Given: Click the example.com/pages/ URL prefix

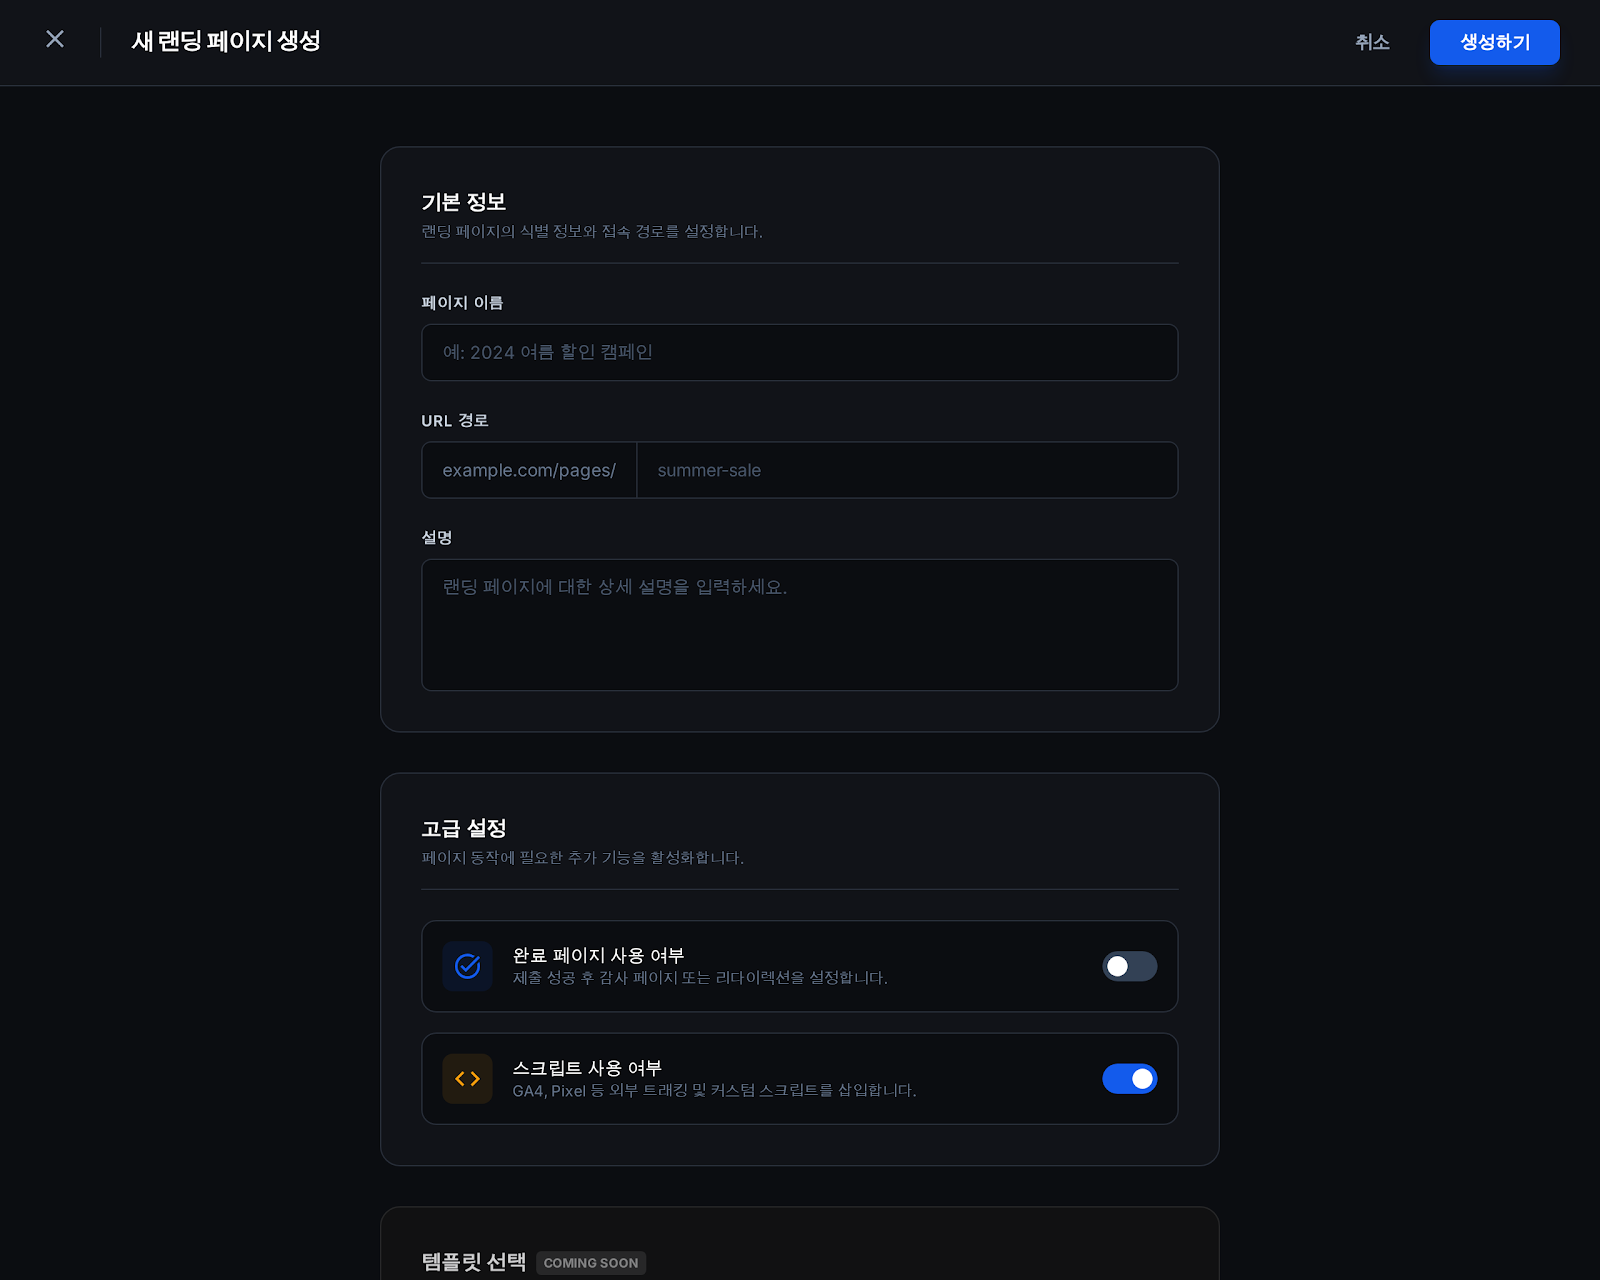Looking at the screenshot, I should 529,470.
